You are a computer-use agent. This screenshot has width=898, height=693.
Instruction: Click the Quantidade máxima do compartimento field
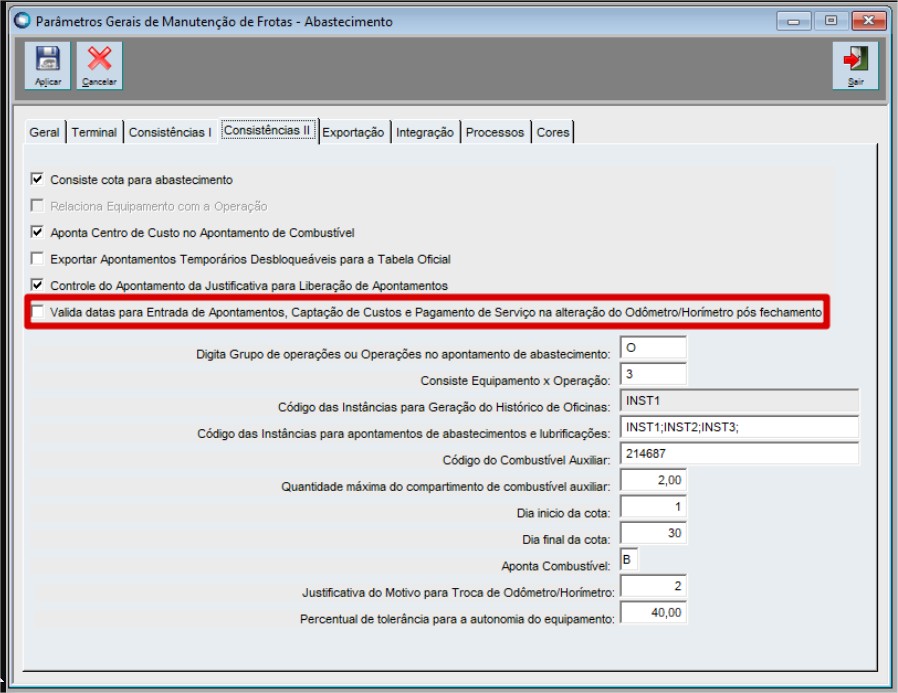click(x=653, y=480)
